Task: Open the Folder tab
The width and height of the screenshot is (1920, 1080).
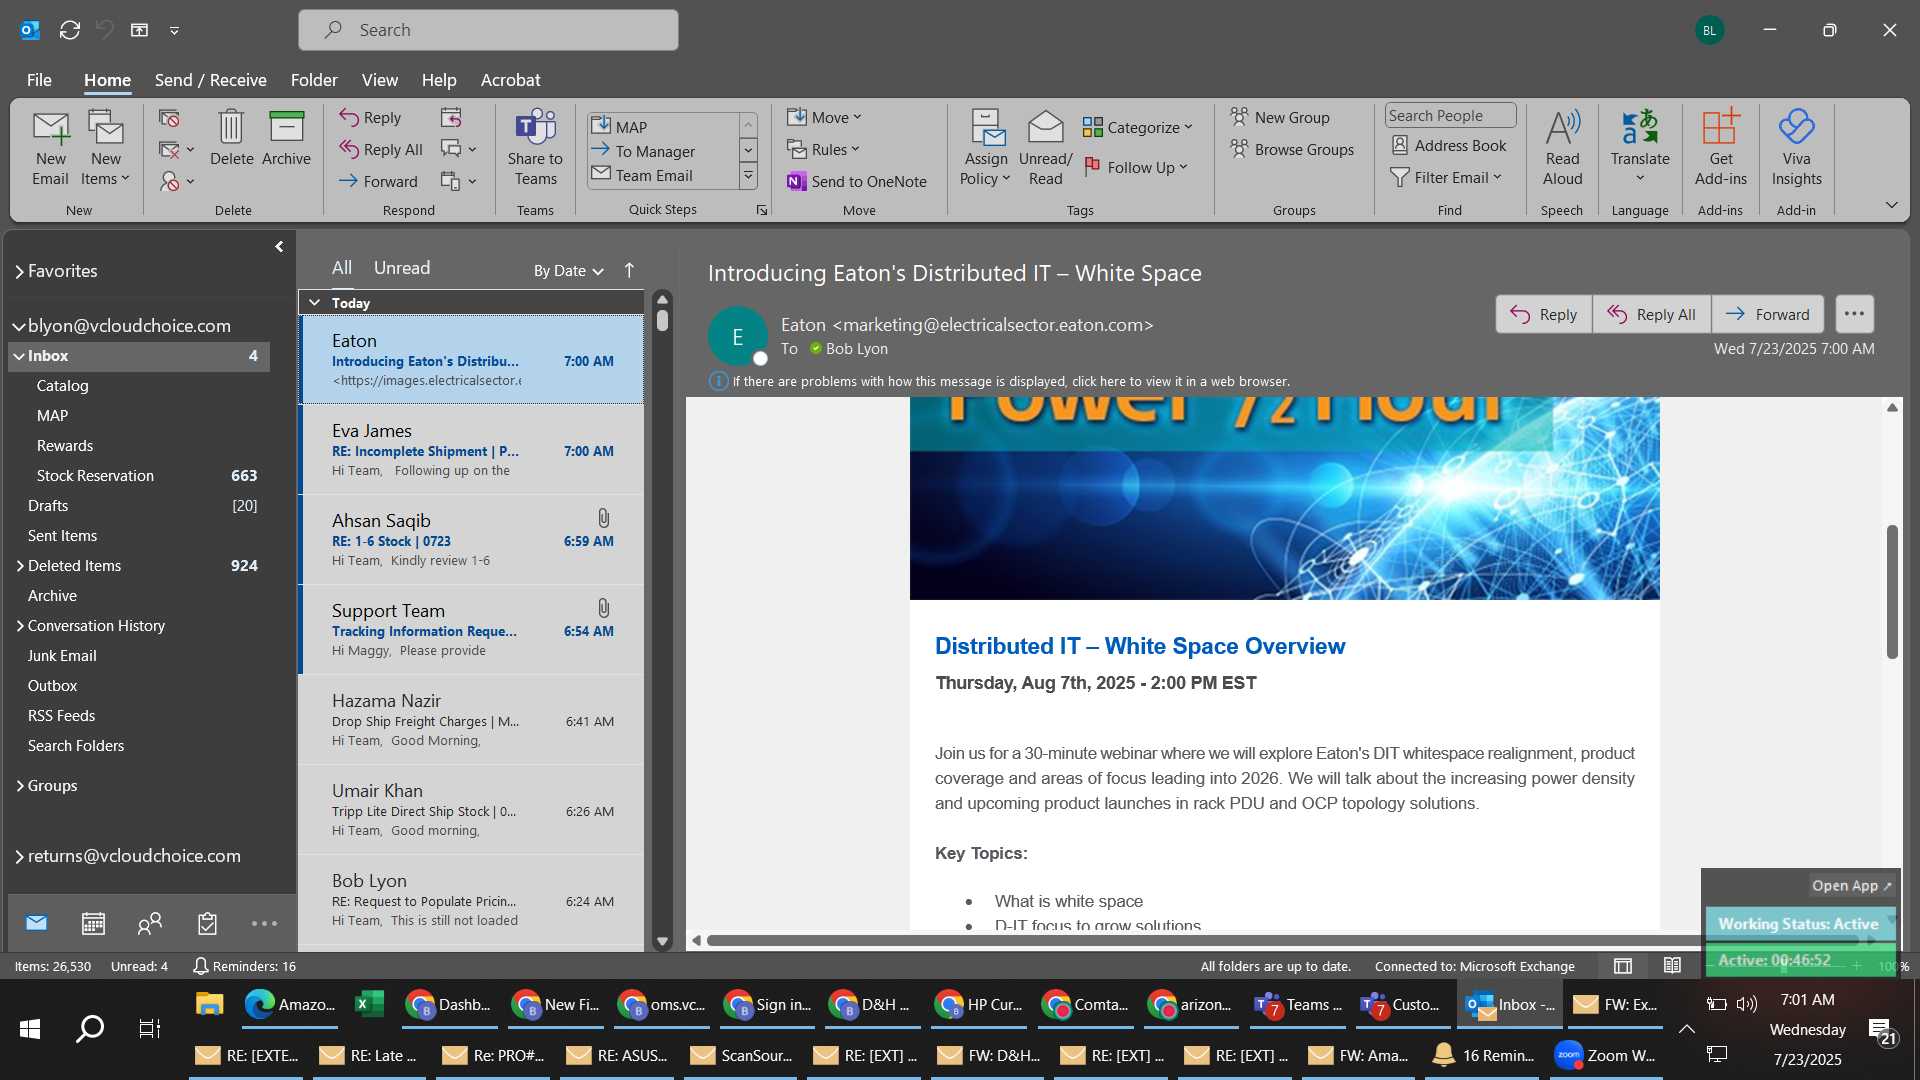Action: click(314, 80)
